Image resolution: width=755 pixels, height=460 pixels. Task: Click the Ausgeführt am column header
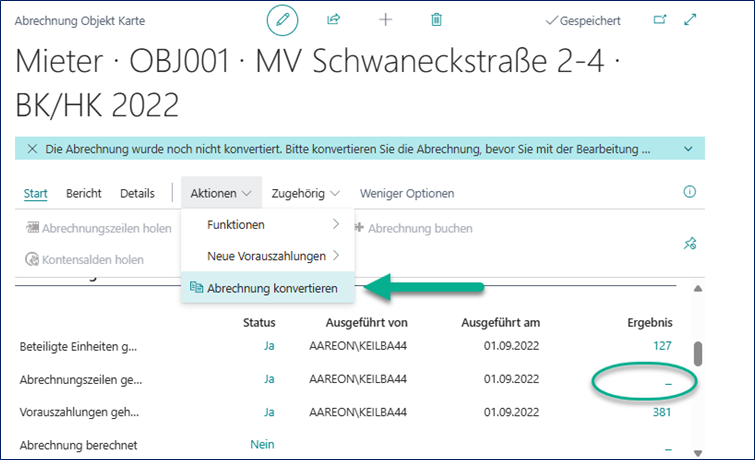pos(500,322)
